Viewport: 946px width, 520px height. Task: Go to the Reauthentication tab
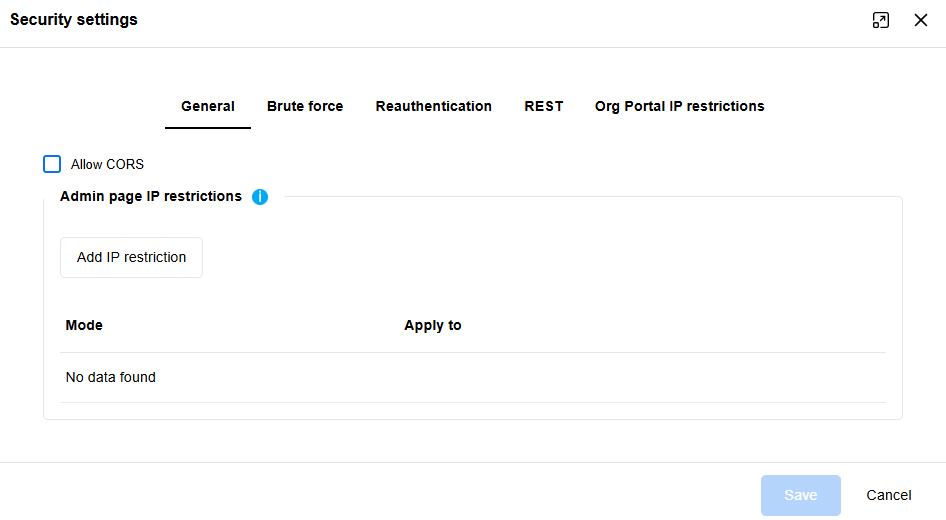434,106
